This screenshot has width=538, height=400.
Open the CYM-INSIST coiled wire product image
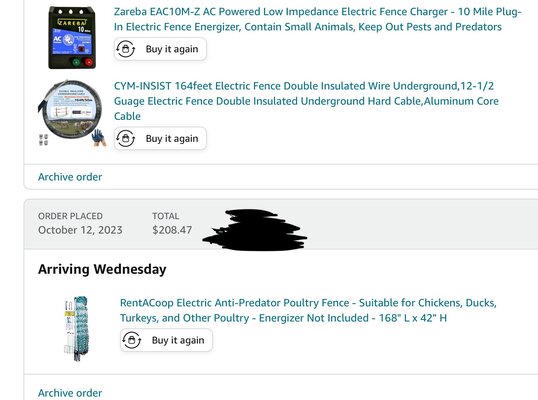(x=72, y=113)
